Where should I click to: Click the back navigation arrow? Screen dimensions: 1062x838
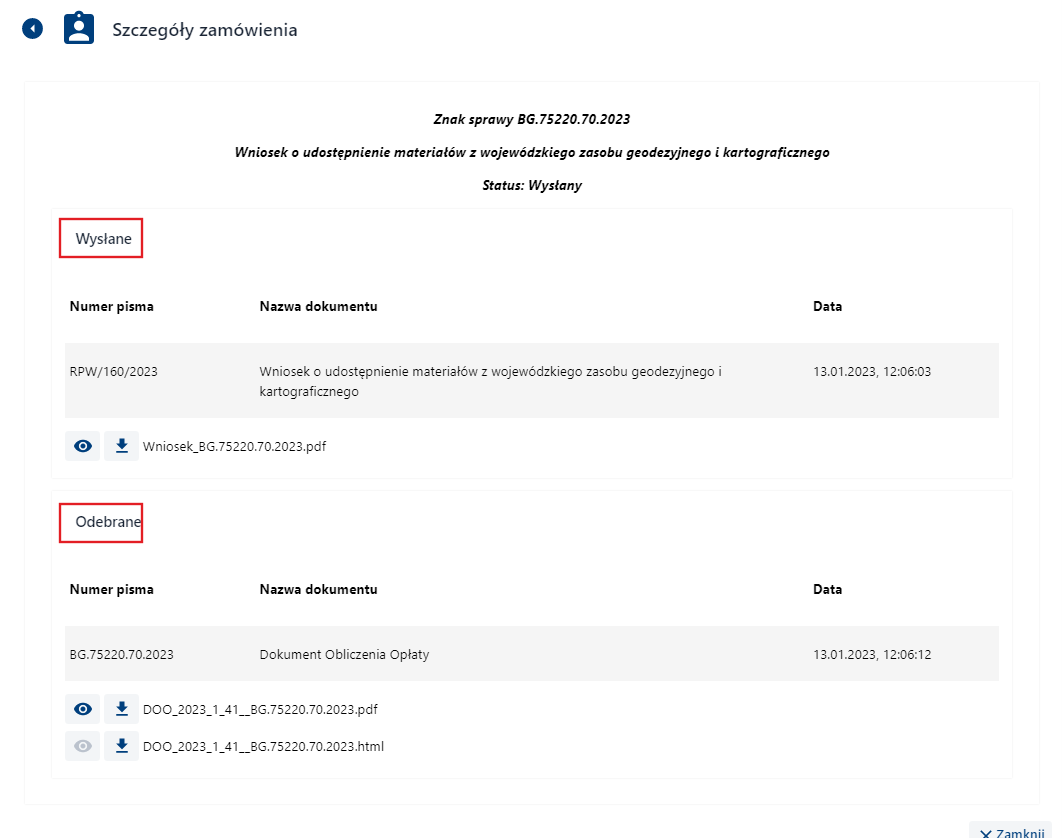click(x=32, y=27)
